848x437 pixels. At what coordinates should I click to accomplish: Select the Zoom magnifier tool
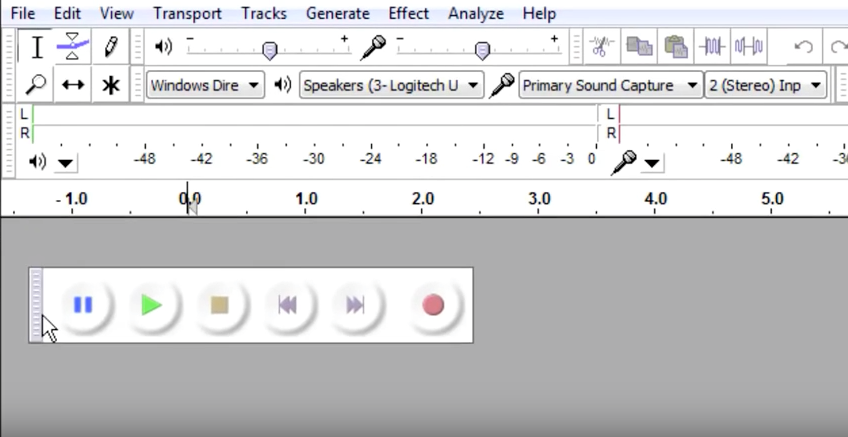36,85
